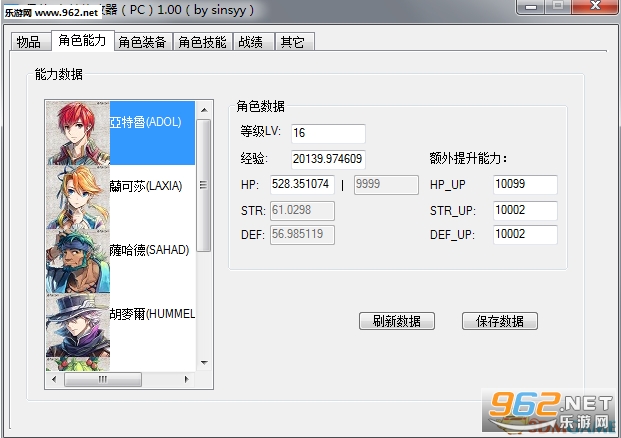Viewport: 621px width, 438px height.
Task: Select the 薩哈德(SAHAD) list entry name
Action: pyautogui.click(x=149, y=250)
